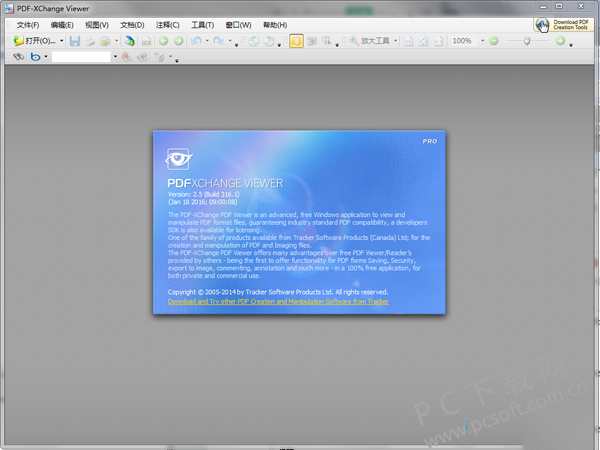Expand the search options dropdown arrow
The width and height of the screenshot is (600, 450).
pyautogui.click(x=171, y=57)
